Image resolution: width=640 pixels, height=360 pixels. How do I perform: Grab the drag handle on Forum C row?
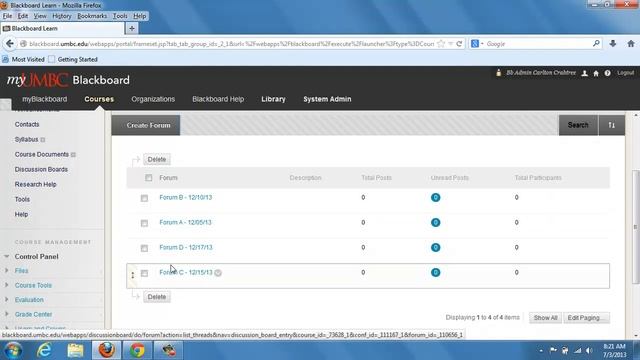(x=133, y=276)
